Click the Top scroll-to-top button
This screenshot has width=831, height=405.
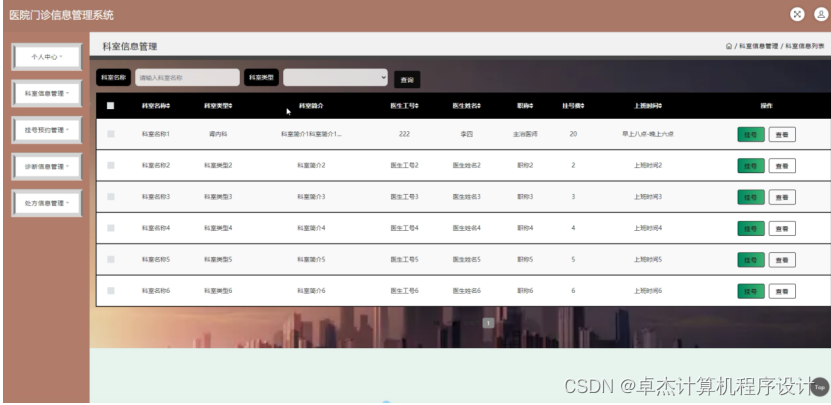[x=819, y=387]
